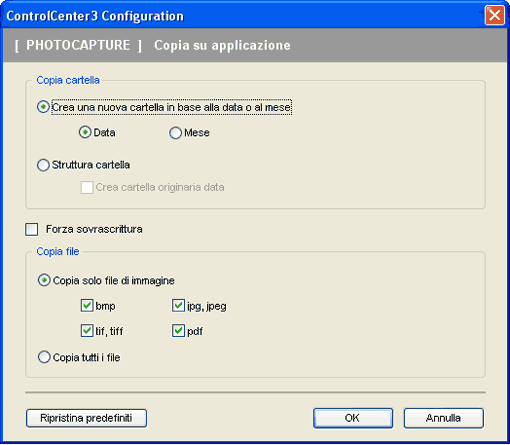This screenshot has height=445, width=510.
Task: Click the PHOTOCAPTURE header label
Action: click(x=78, y=45)
